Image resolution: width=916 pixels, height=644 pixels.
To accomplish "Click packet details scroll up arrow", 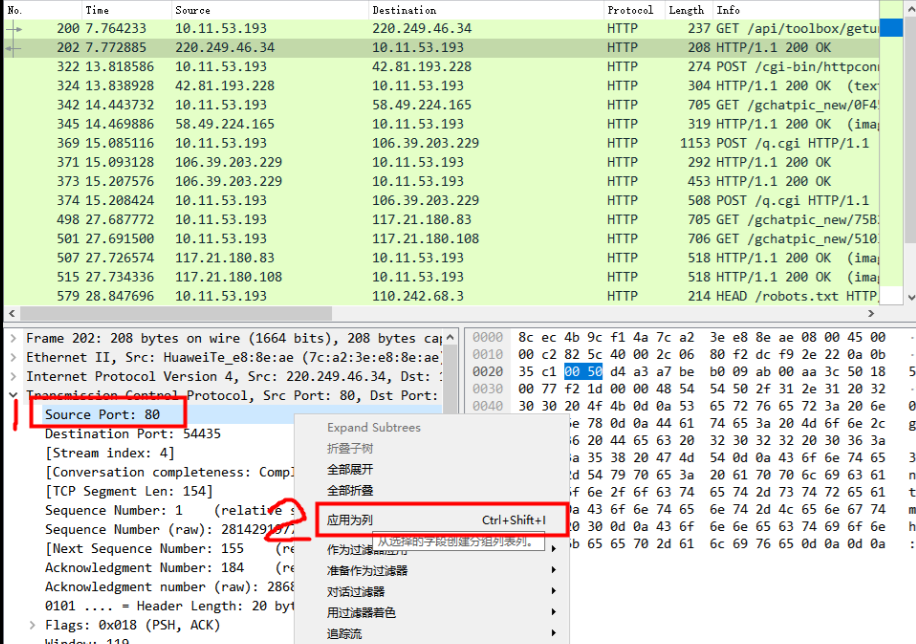I will pyautogui.click(x=450, y=337).
